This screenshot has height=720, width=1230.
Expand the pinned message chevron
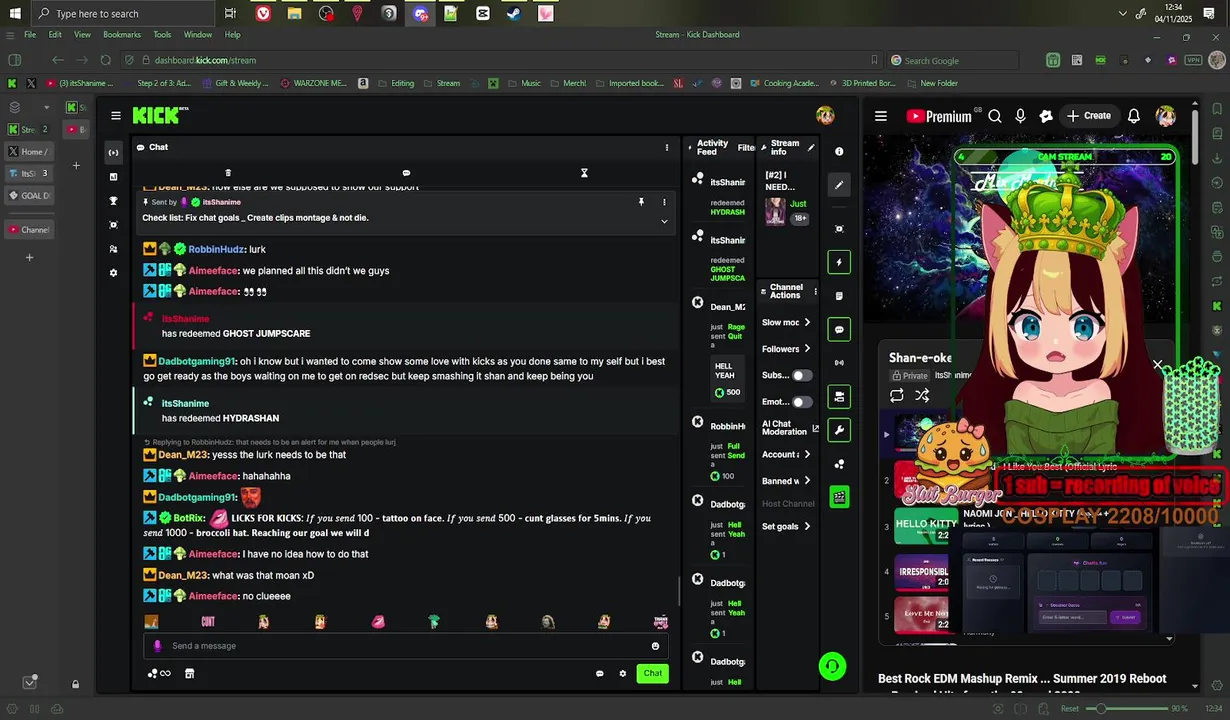coord(664,221)
